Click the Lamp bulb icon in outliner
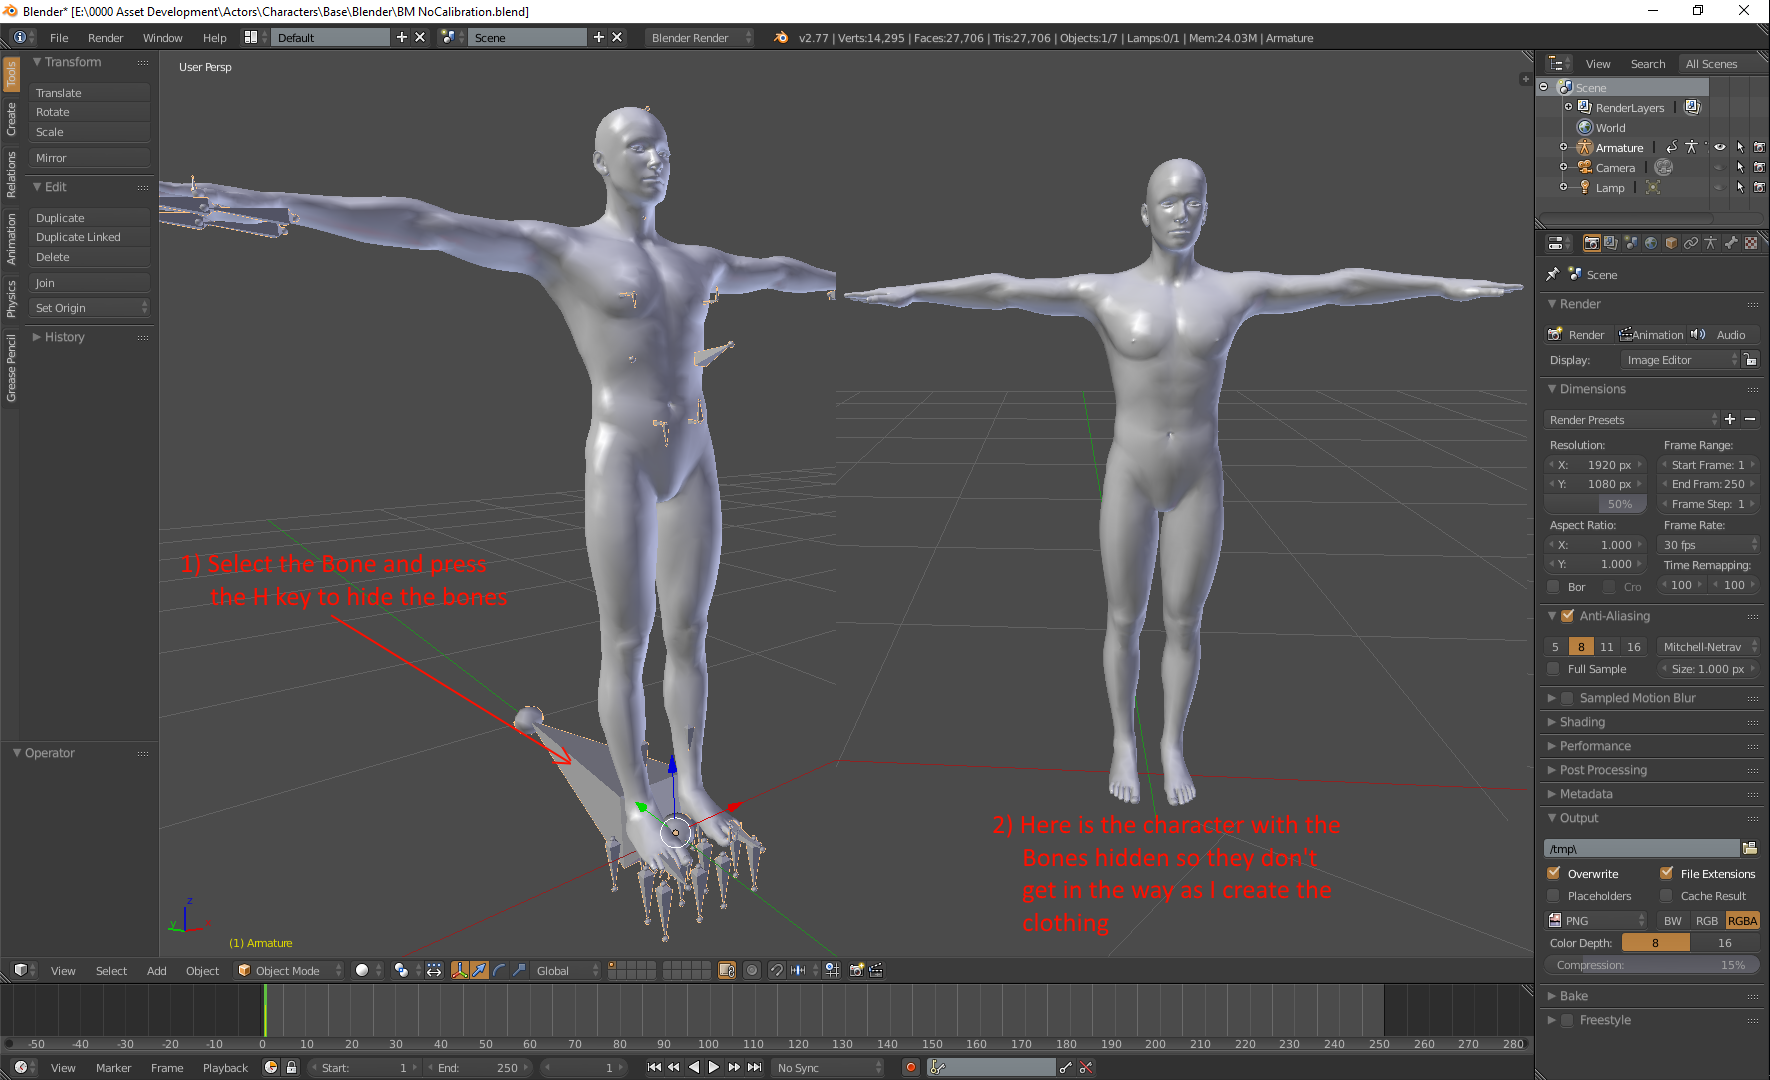This screenshot has height=1080, width=1770. click(1585, 187)
